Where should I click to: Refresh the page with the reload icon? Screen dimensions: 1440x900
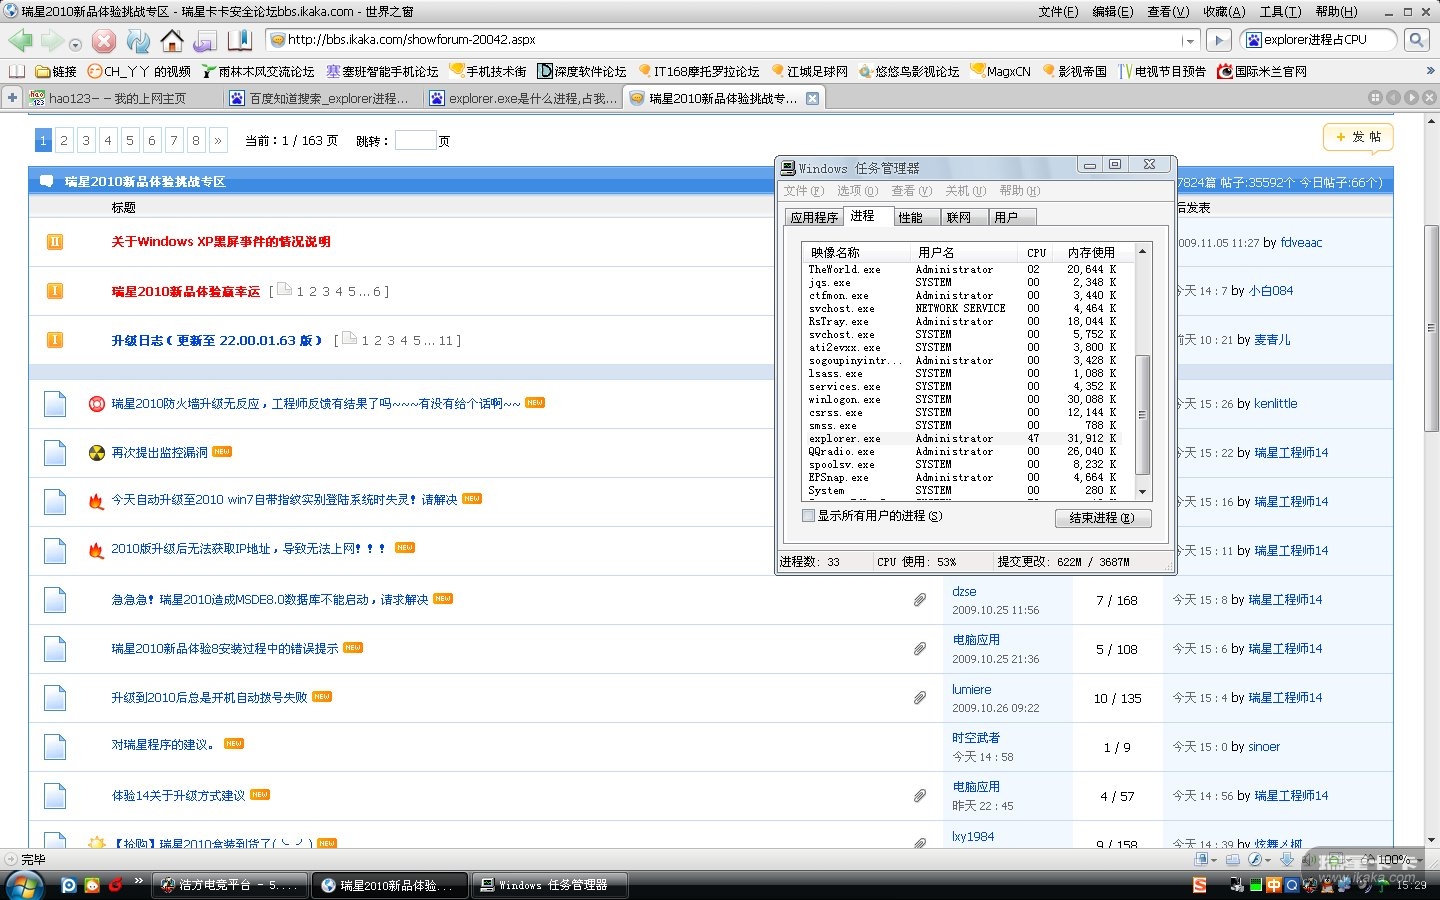(138, 41)
